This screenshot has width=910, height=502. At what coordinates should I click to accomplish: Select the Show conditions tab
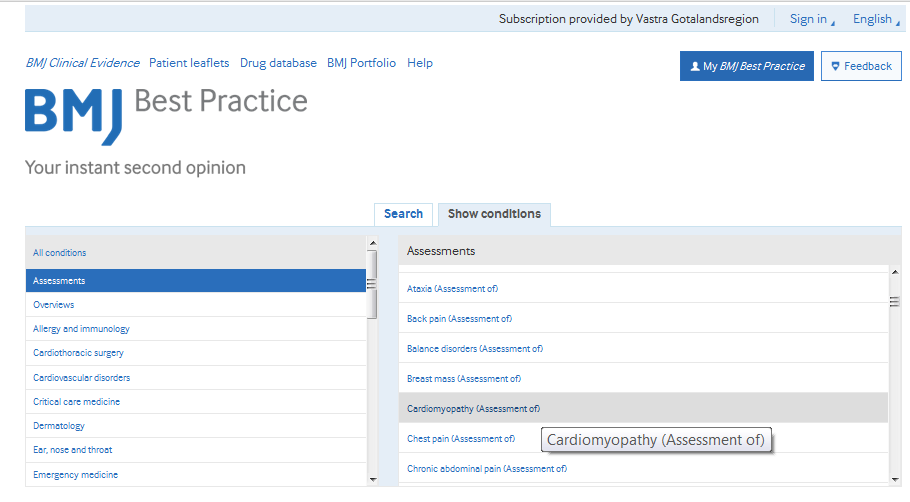[494, 214]
